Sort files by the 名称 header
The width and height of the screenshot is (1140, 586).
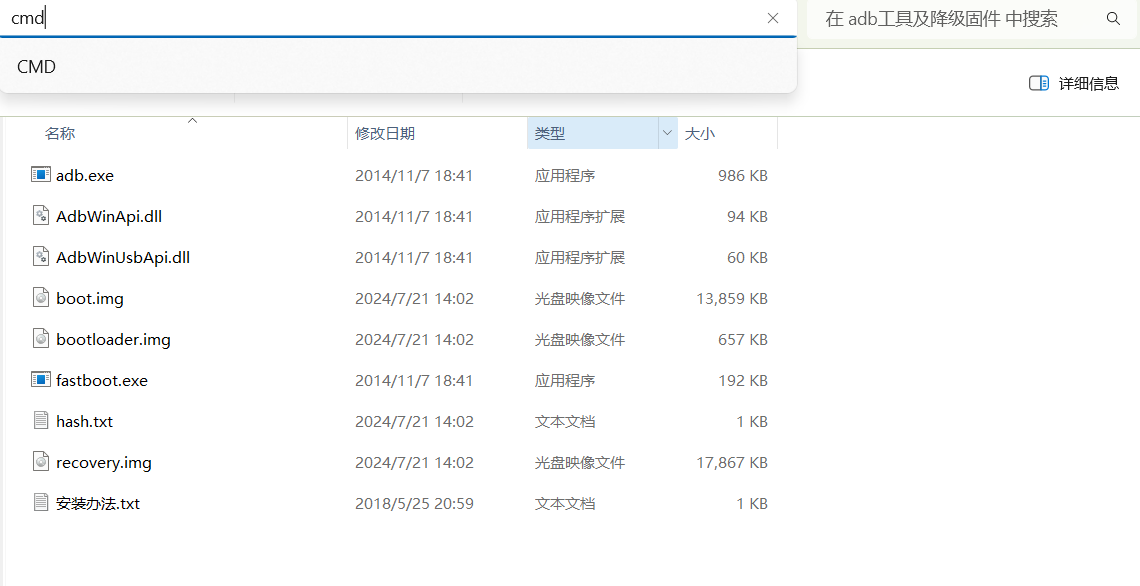60,132
